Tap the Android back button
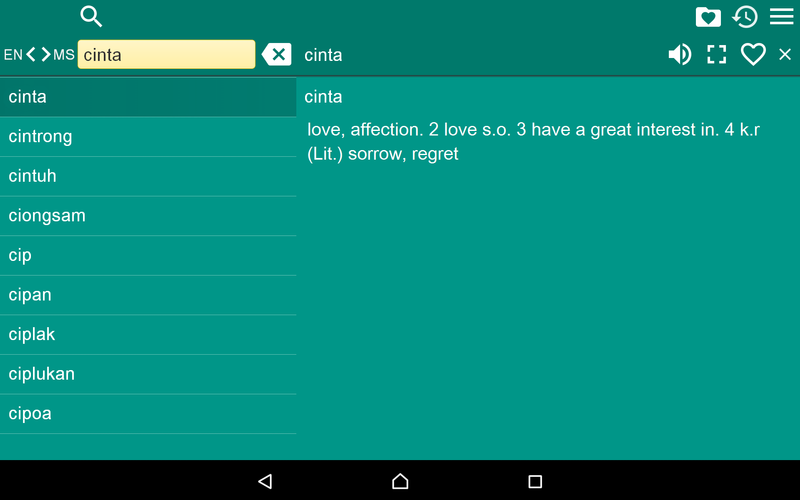Viewport: 800px width, 500px height. (265, 481)
